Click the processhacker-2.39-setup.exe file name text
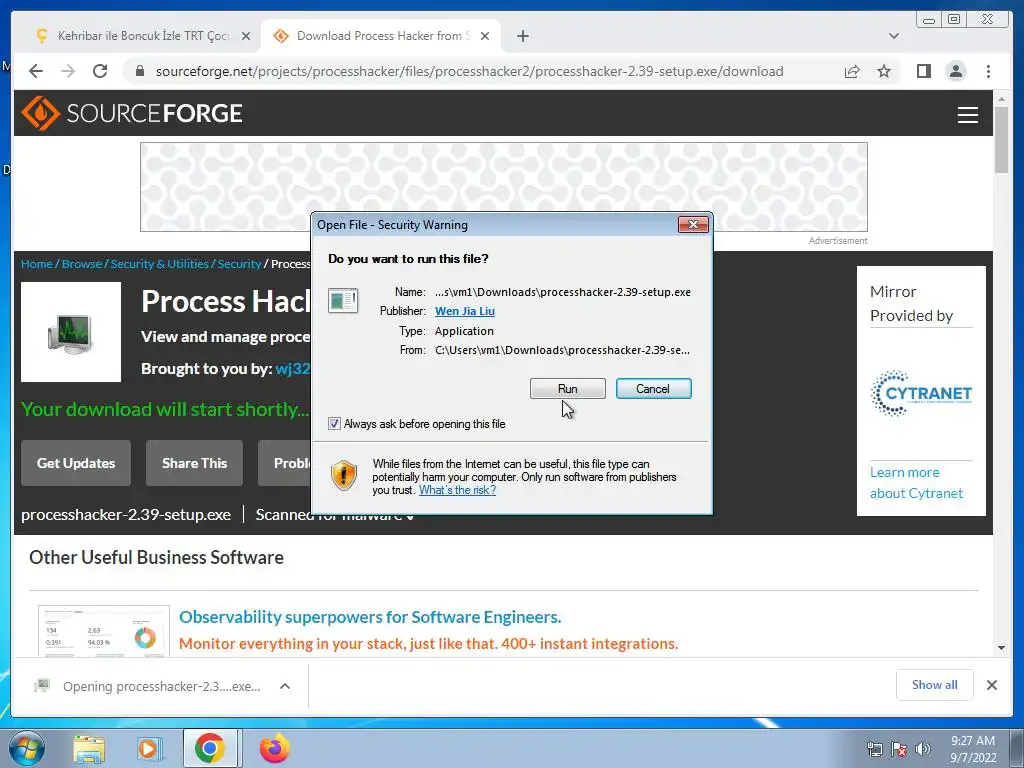Viewport: 1024px width, 768px height. click(x=126, y=515)
